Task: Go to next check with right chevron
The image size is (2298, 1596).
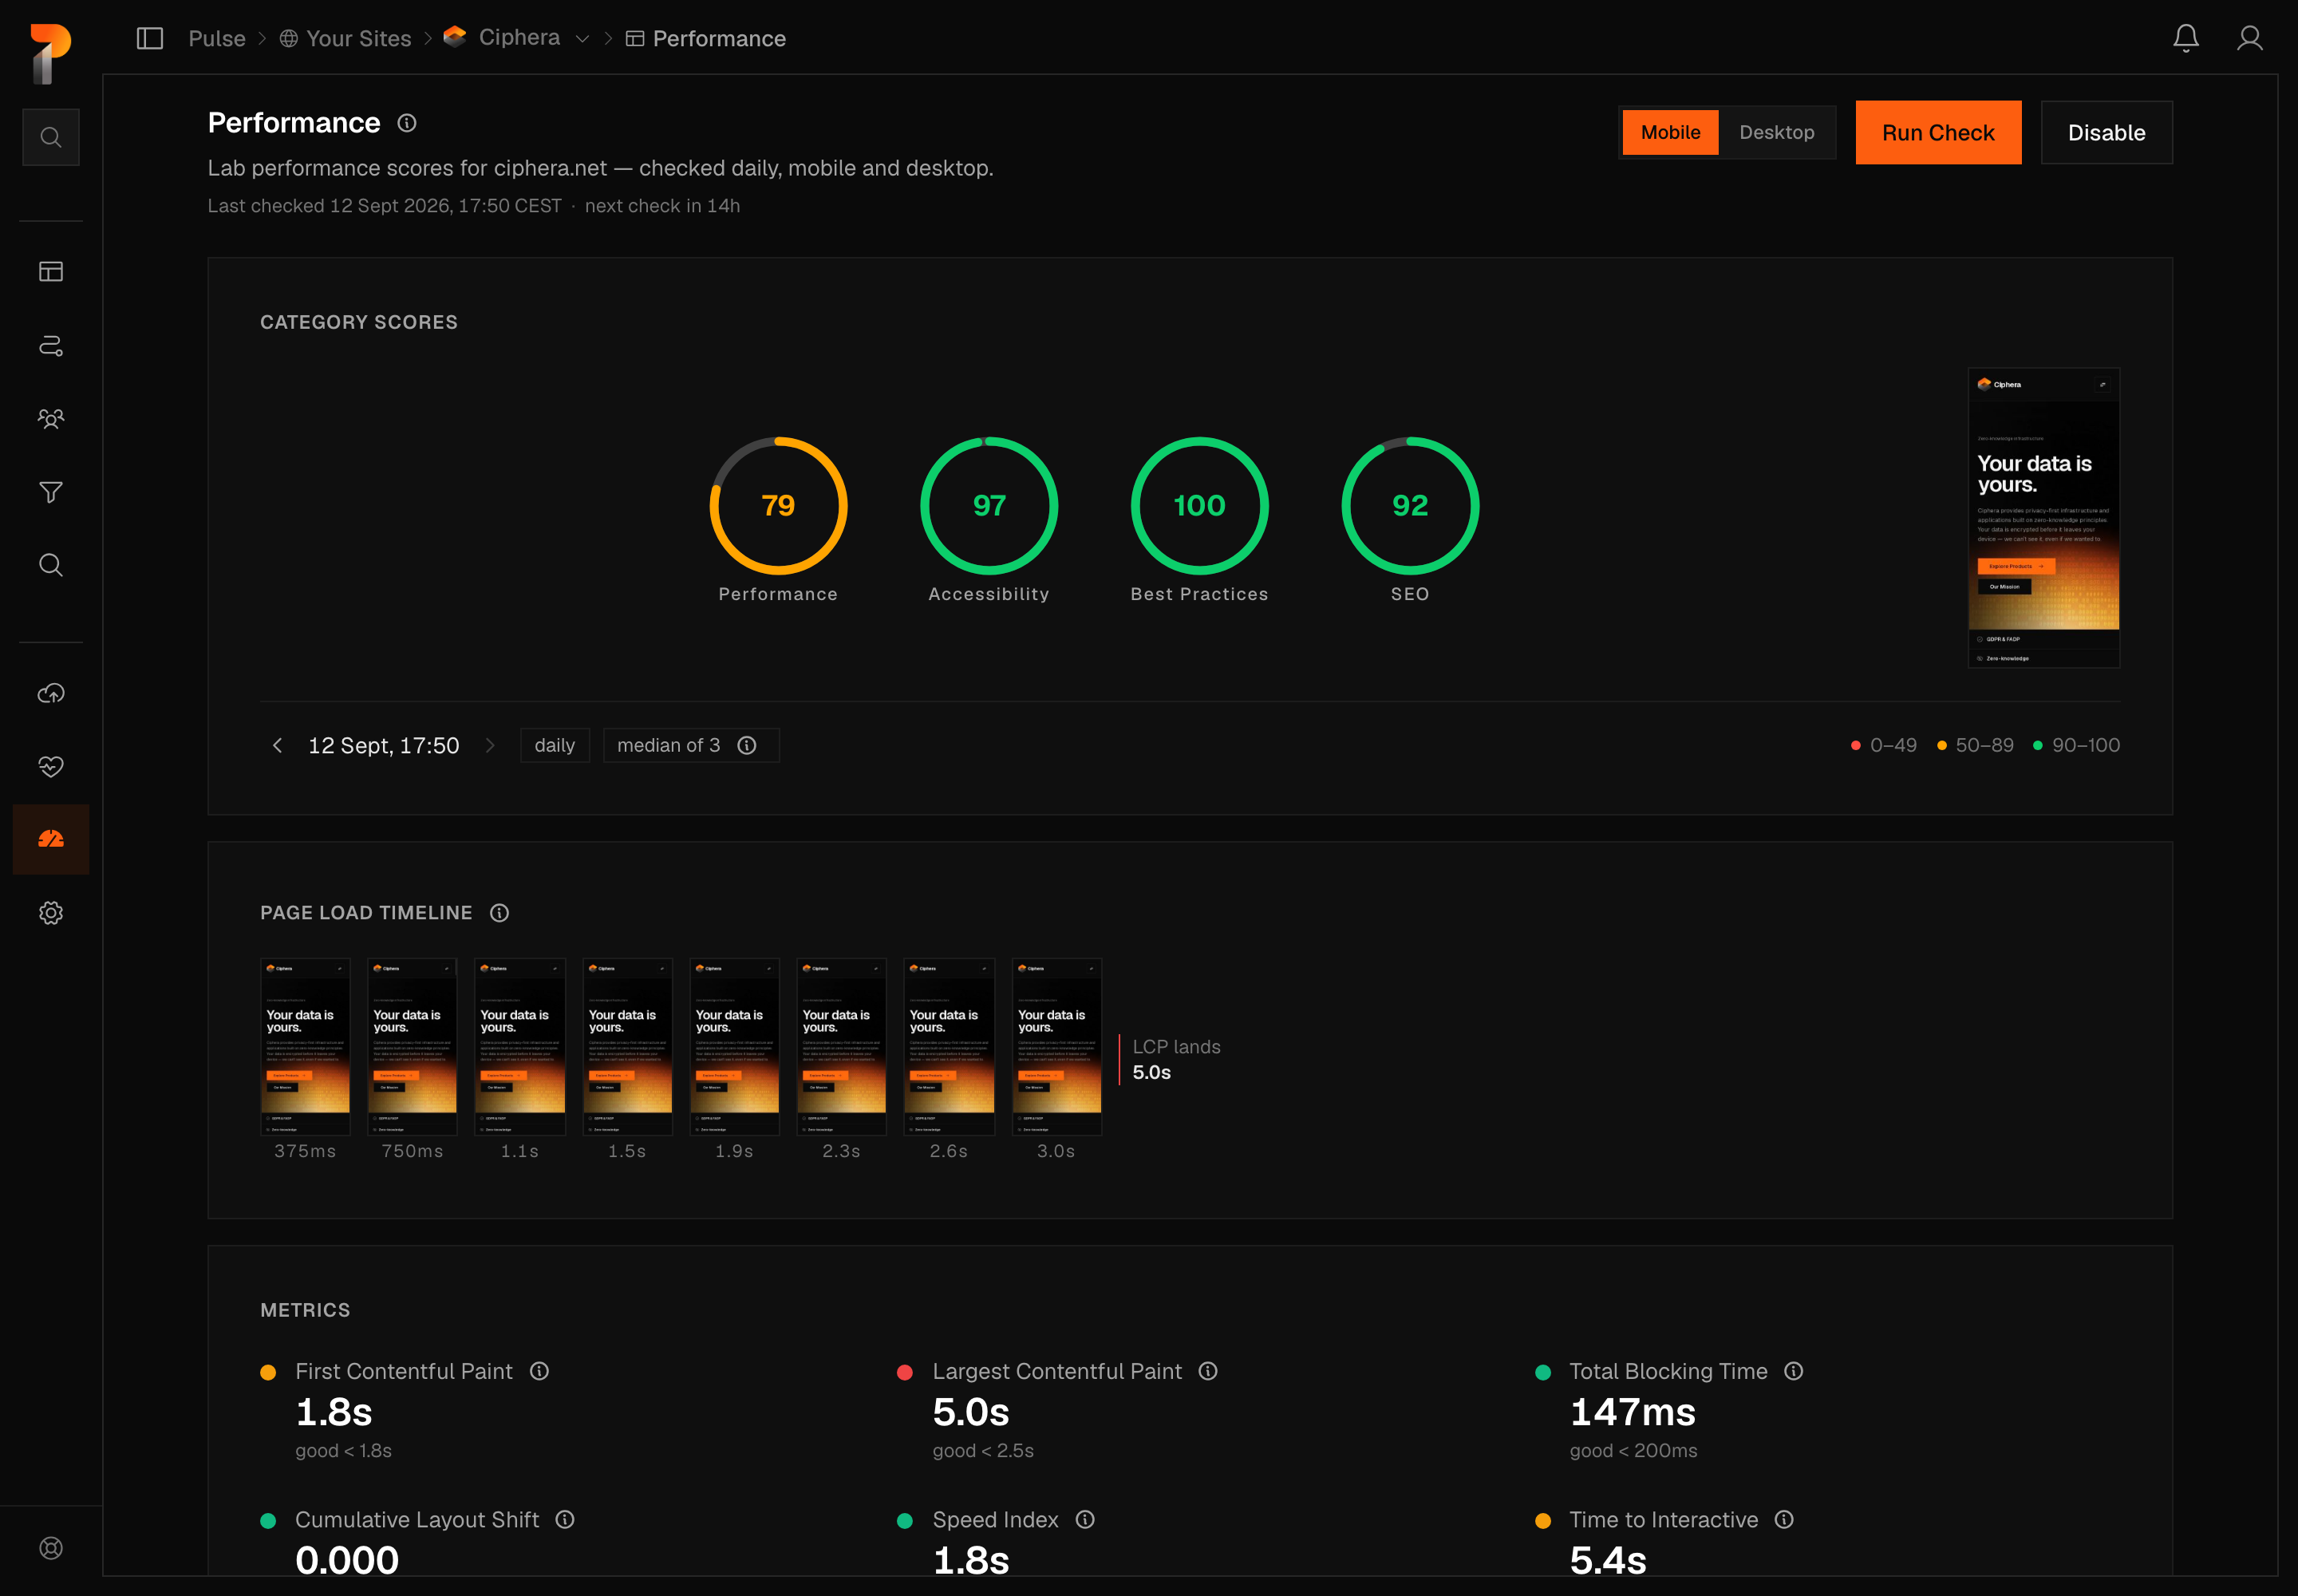Action: point(490,745)
